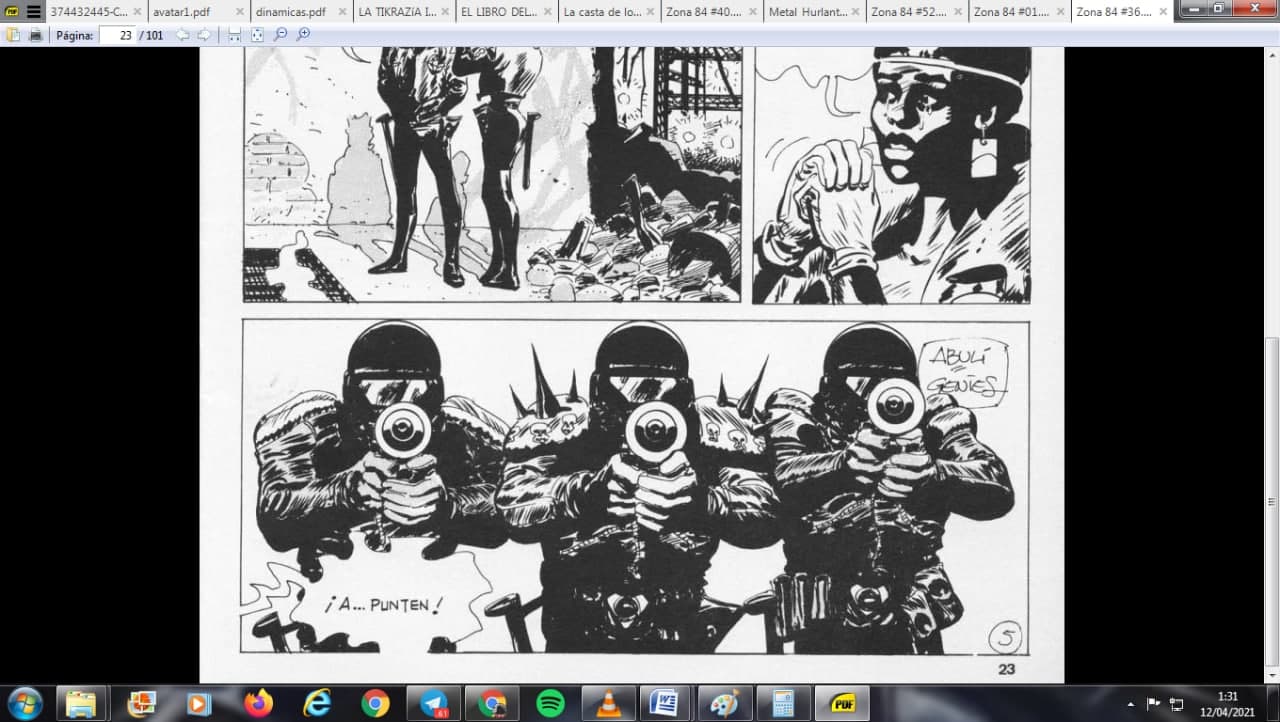Click the ¡A... PUNTEN! speech text
1280x722 pixels.
(383, 604)
